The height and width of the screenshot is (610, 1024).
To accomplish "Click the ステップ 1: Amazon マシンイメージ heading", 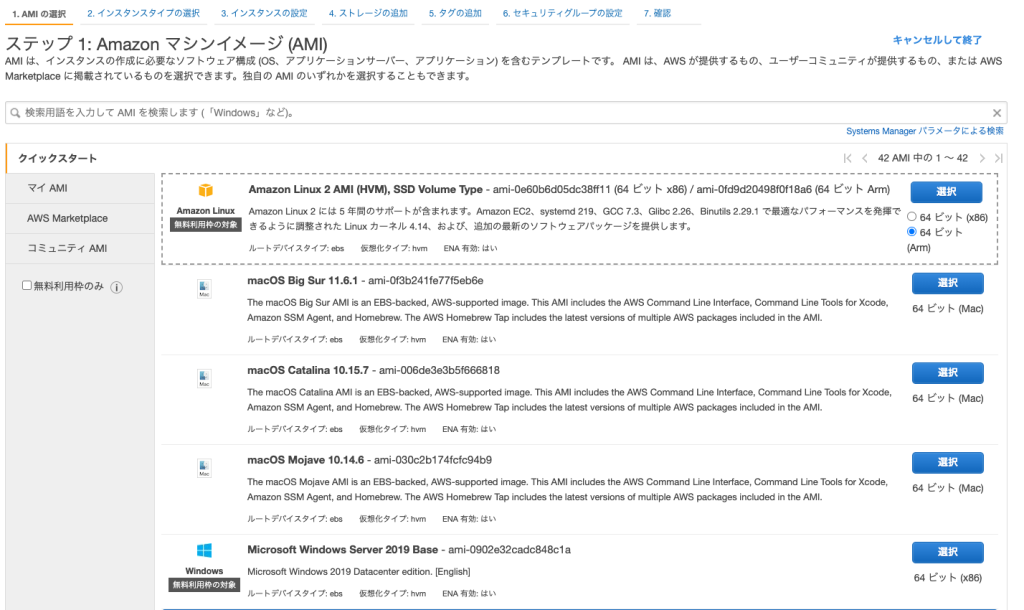I will [x=167, y=44].
